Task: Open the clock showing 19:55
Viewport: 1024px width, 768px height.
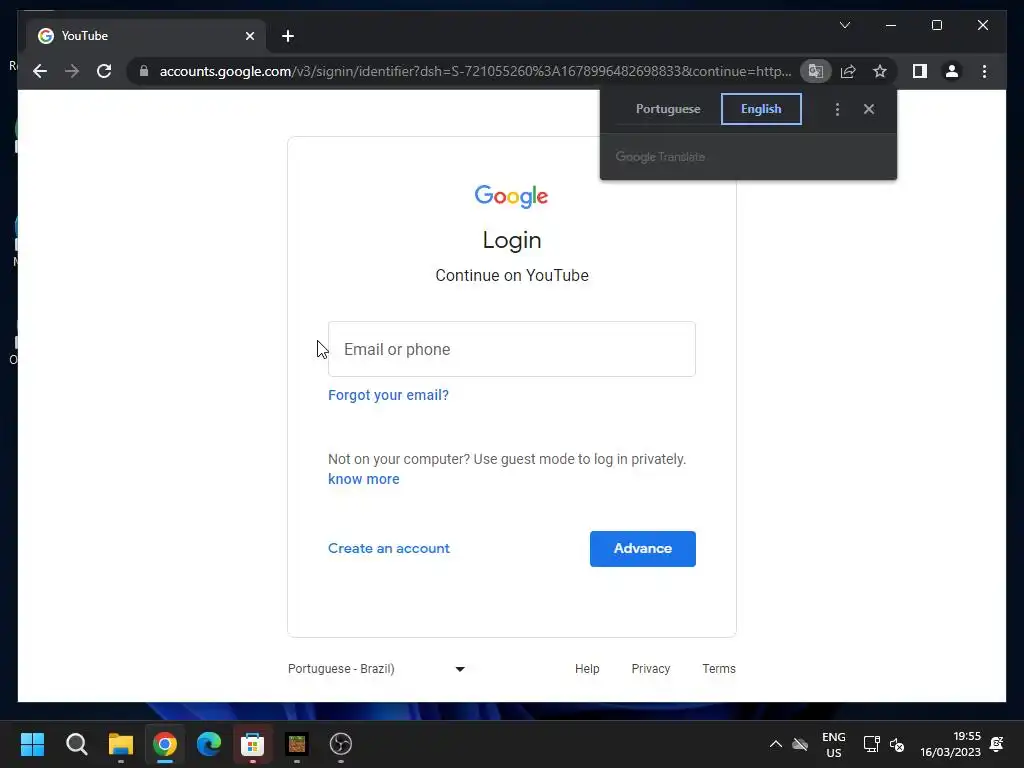Action: (950, 744)
